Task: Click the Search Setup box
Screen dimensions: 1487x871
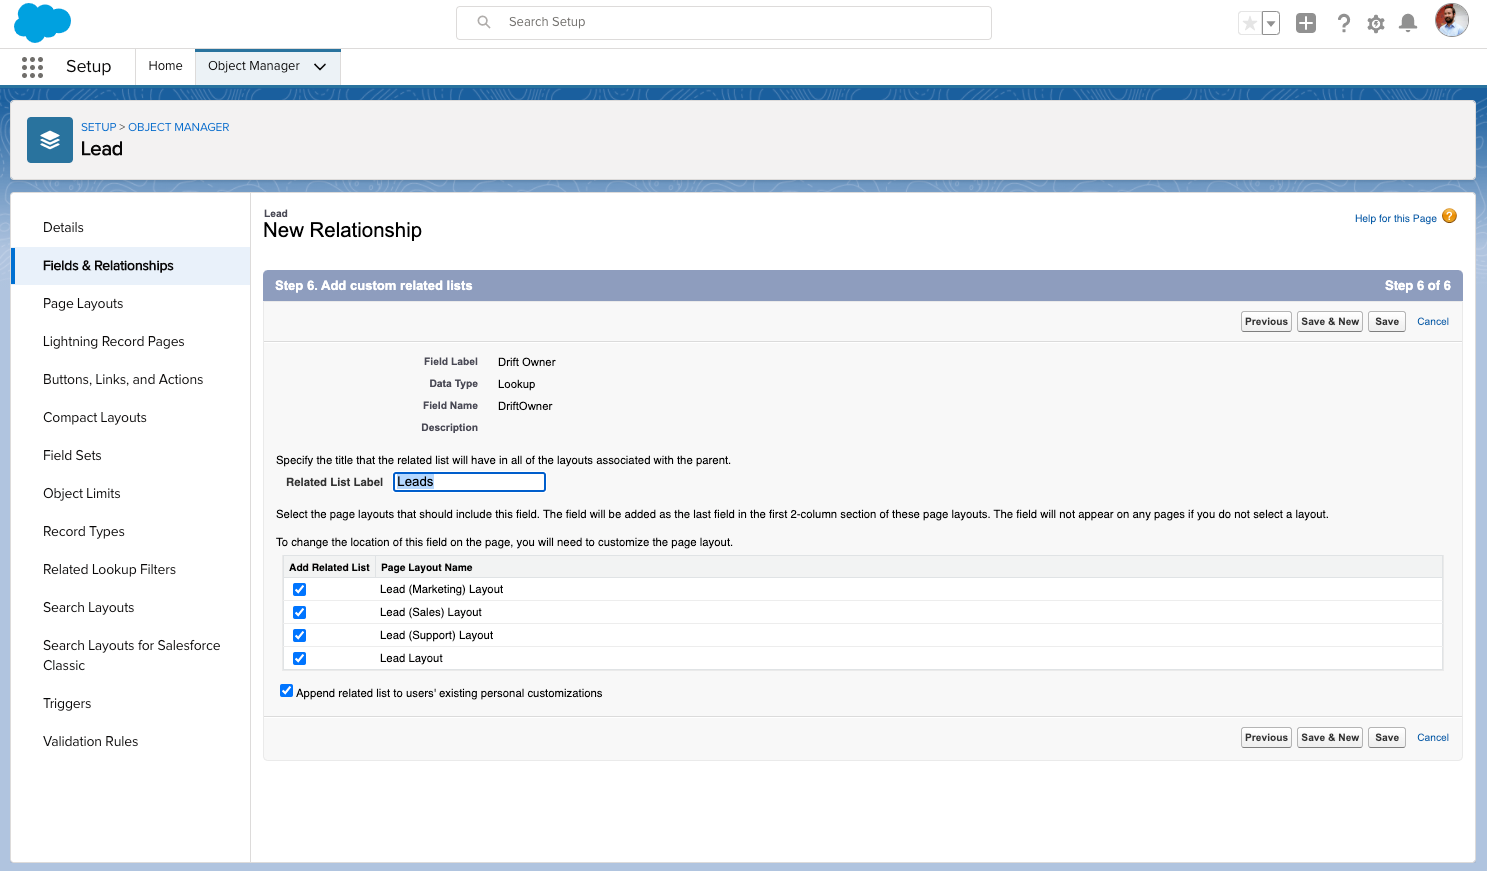Action: tap(724, 23)
